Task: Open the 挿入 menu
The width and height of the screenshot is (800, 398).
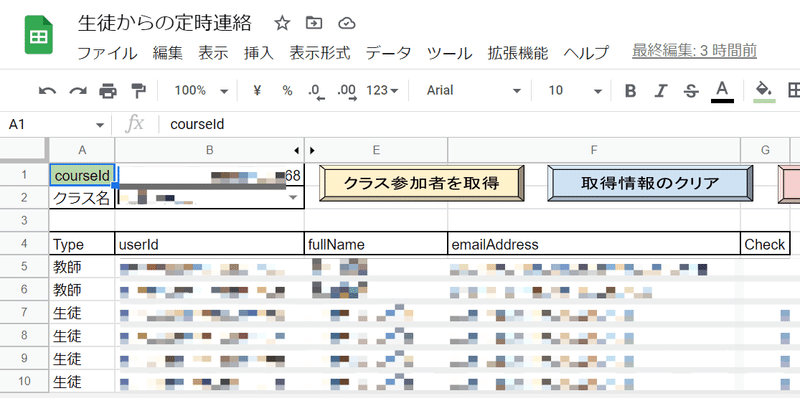Action: (x=259, y=53)
